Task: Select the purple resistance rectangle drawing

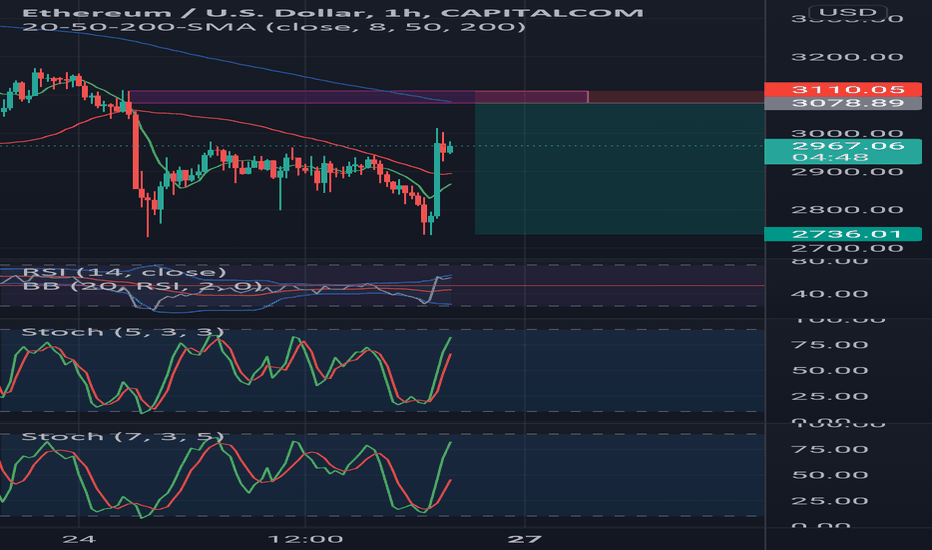Action: pyautogui.click(x=358, y=97)
